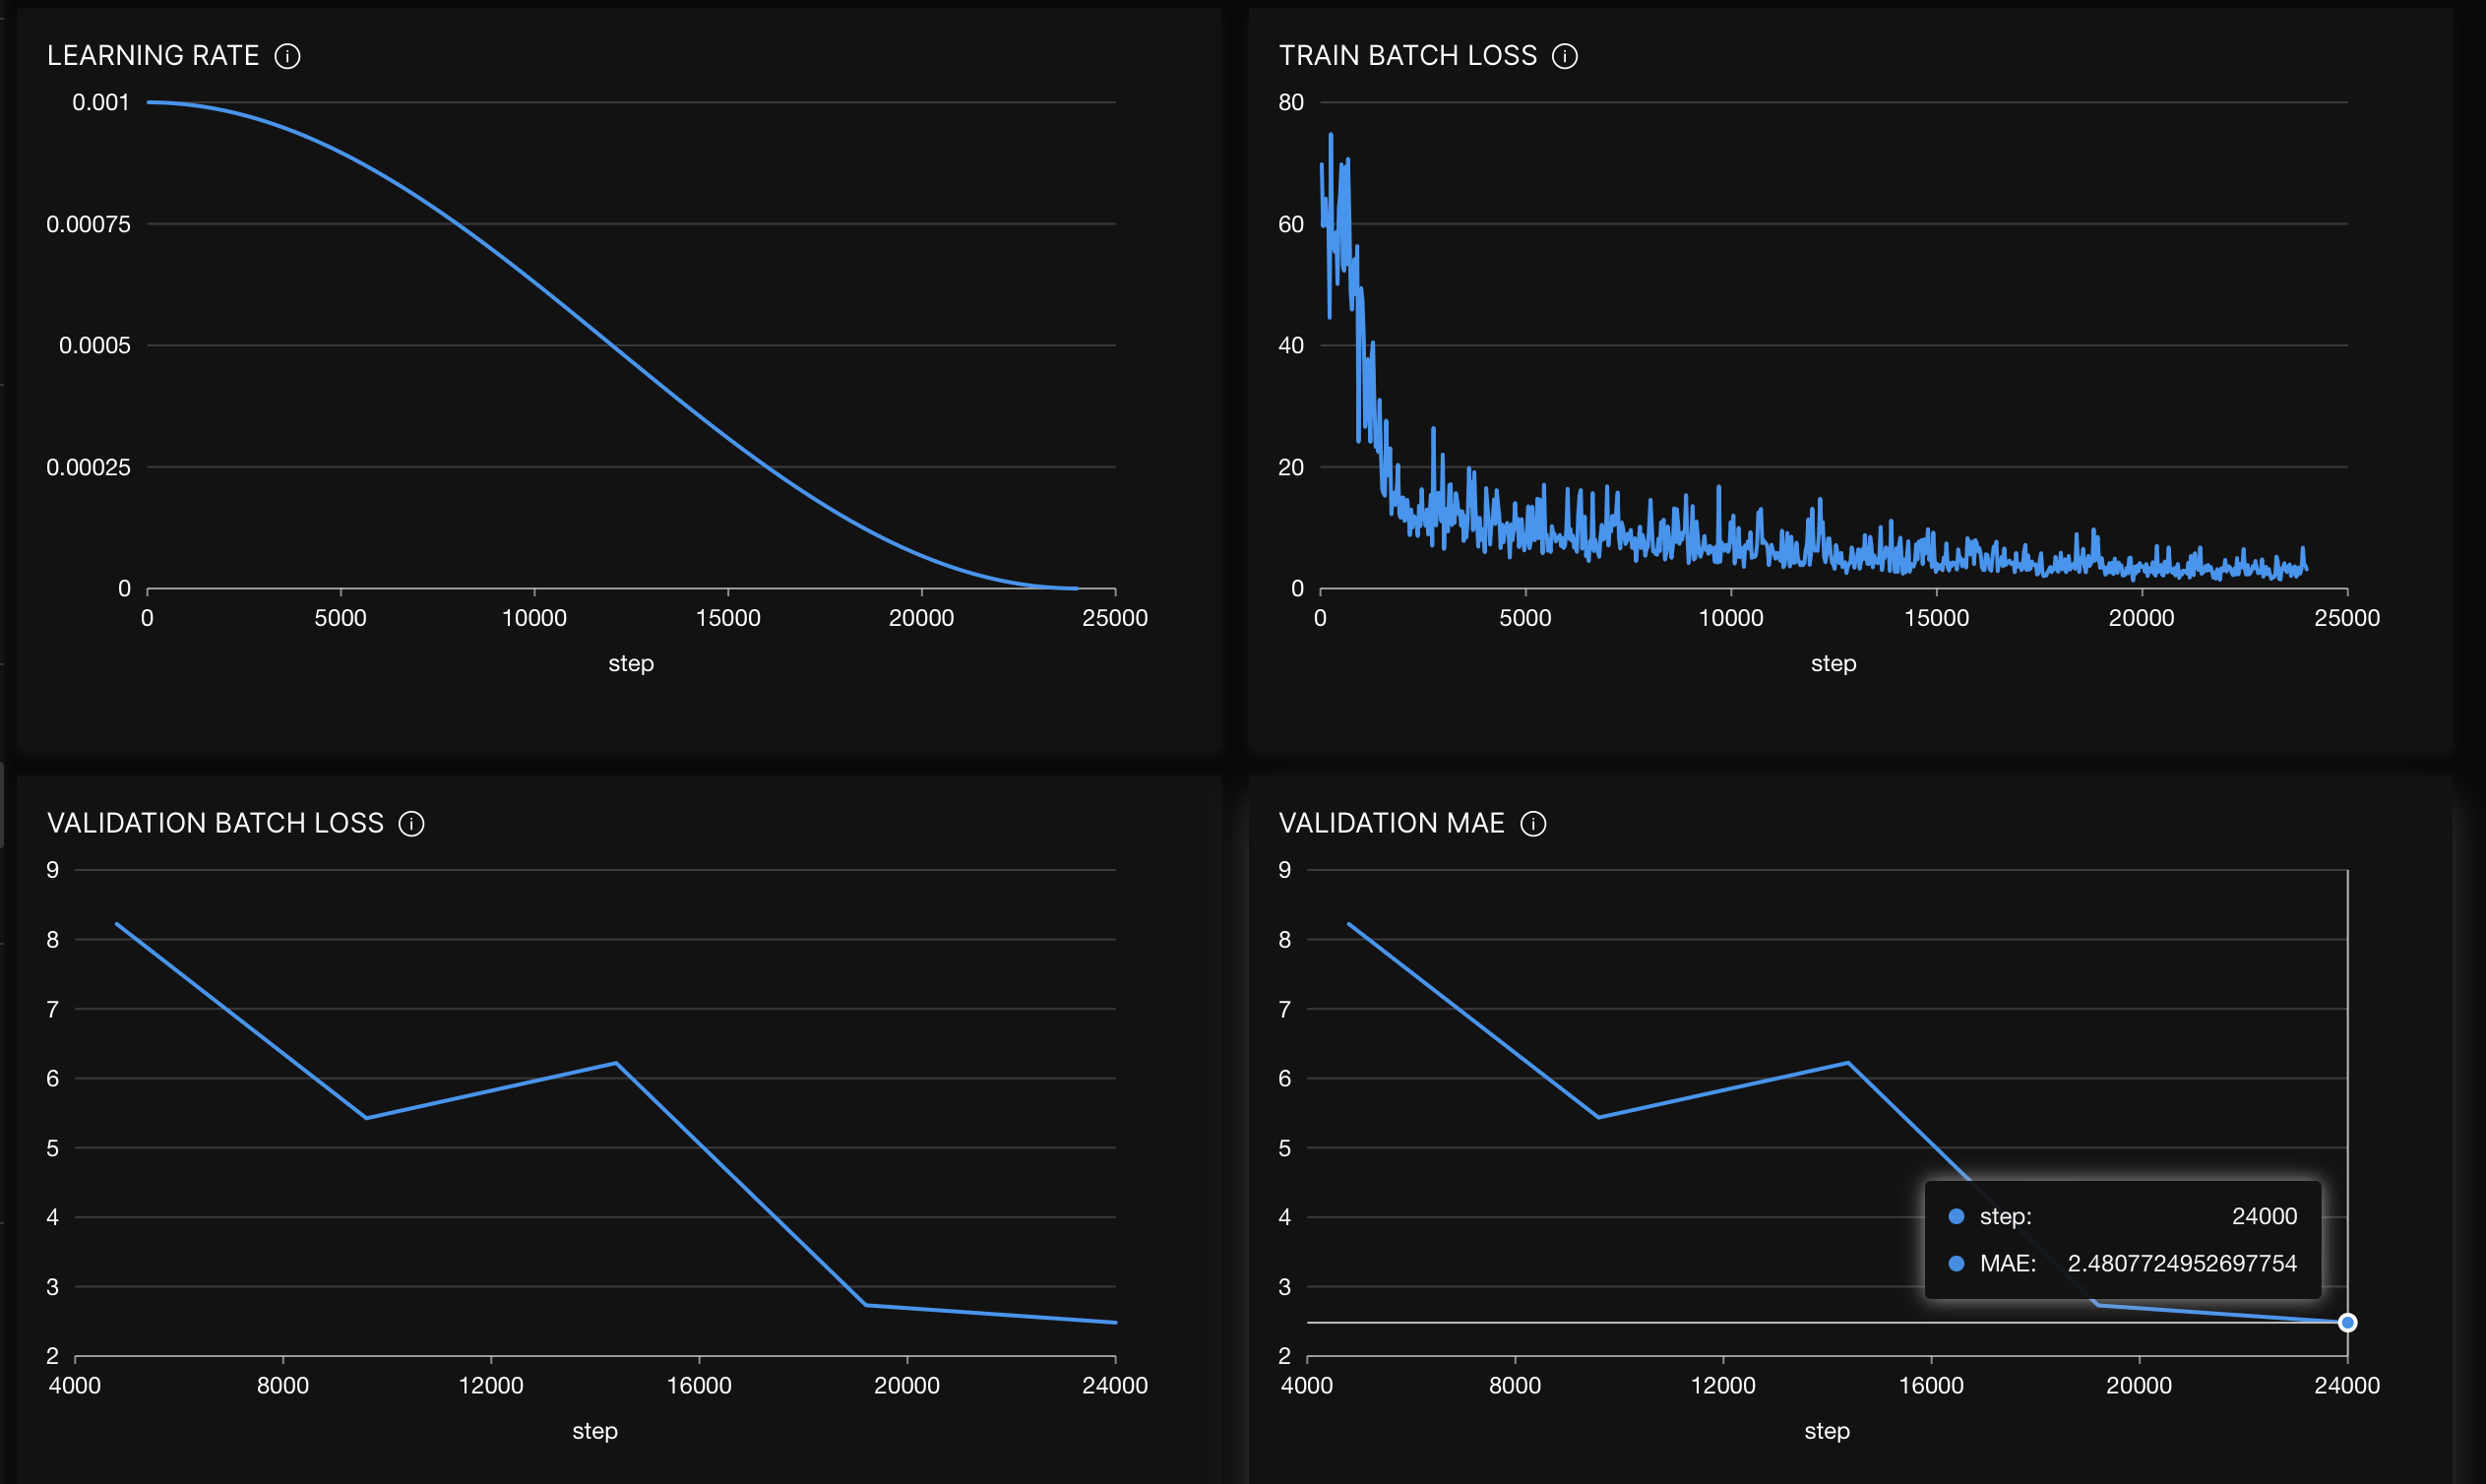2486x1484 pixels.
Task: Click the VALIDATION MAE chart title
Action: [x=1391, y=824]
